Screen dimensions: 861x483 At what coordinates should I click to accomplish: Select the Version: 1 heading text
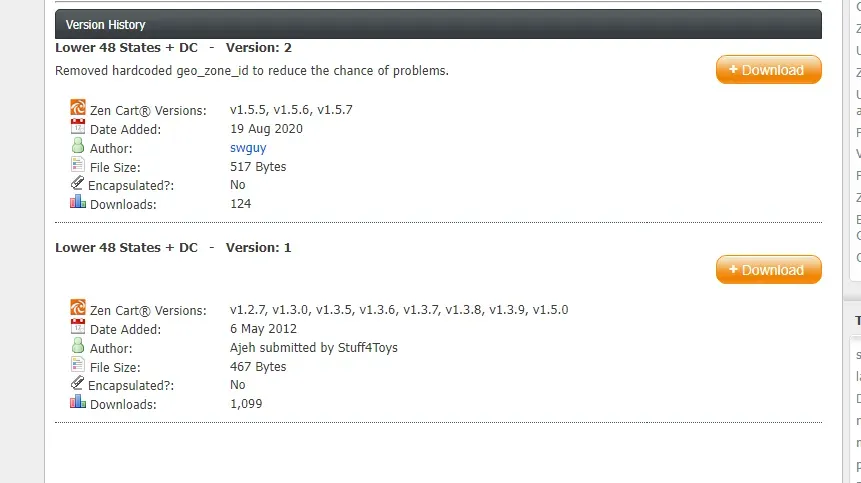(259, 248)
